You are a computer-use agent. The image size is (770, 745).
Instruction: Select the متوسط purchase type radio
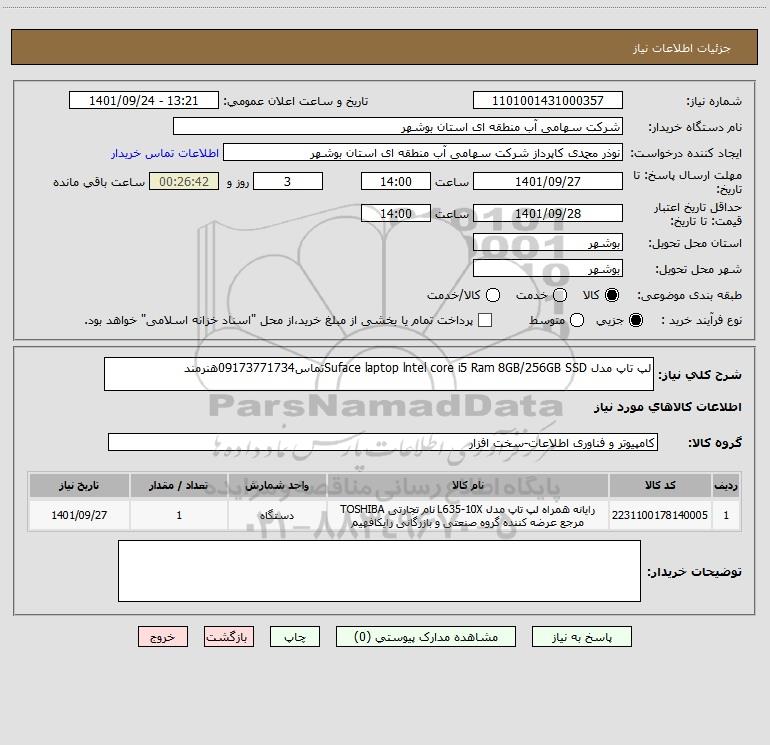click(x=577, y=320)
